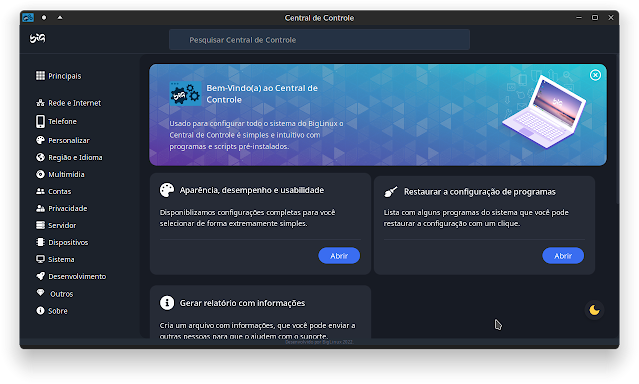Viewport: 639px width, 384px height.
Task: Open Aparência, desempenho e usabilidade with Abrir
Action: pyautogui.click(x=339, y=256)
